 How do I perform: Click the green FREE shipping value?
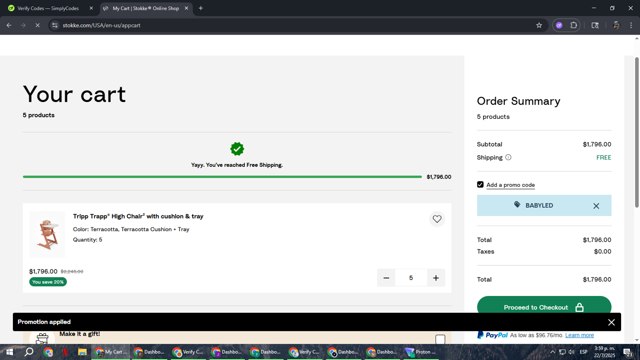click(603, 158)
